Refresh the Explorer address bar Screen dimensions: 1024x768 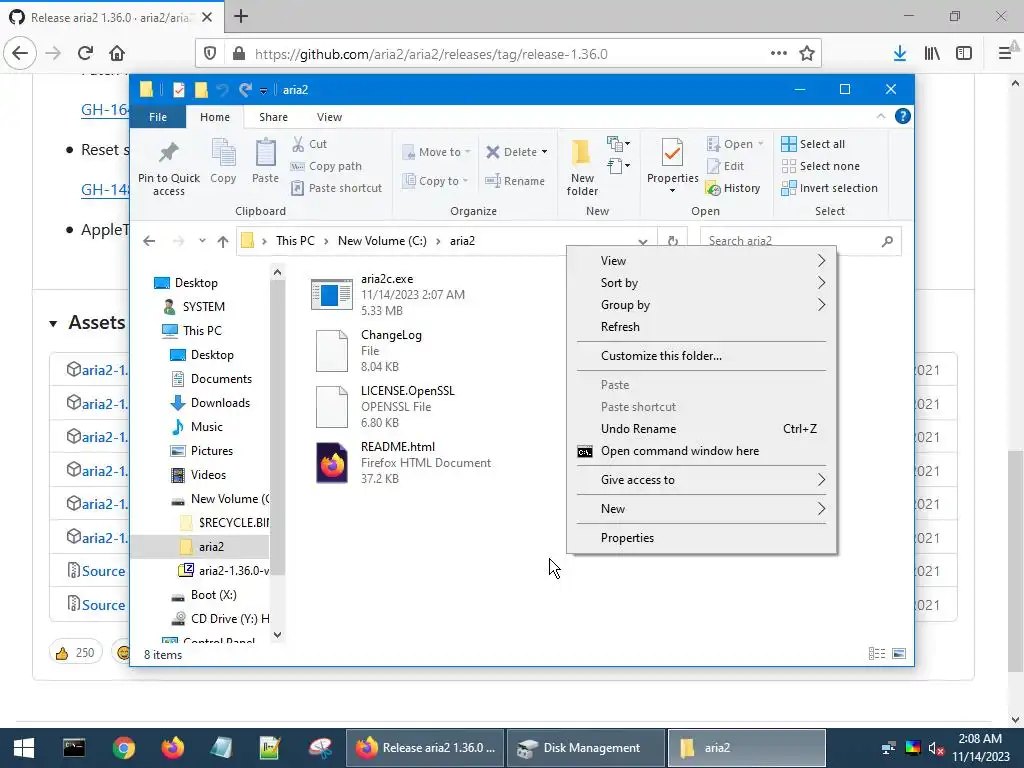(673, 241)
